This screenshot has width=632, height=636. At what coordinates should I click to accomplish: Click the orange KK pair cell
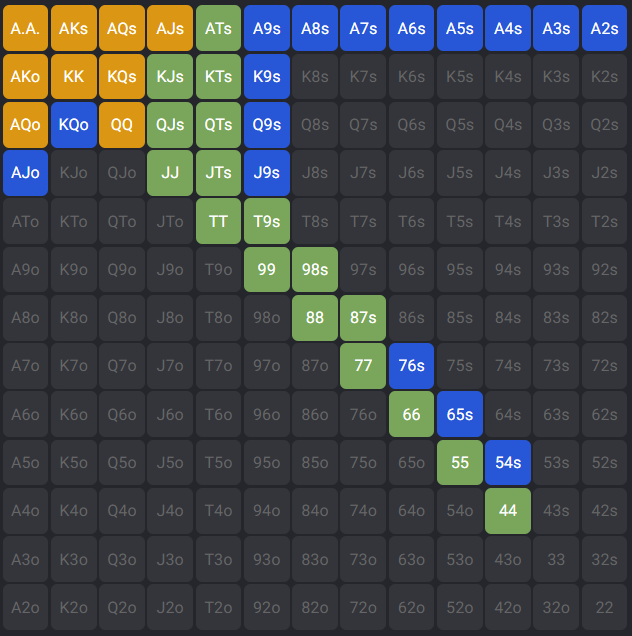point(73,76)
